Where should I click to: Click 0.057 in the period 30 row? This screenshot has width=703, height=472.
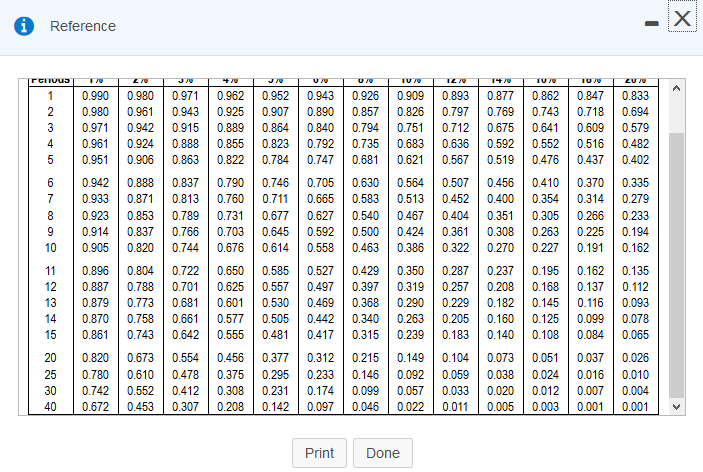pos(410,391)
